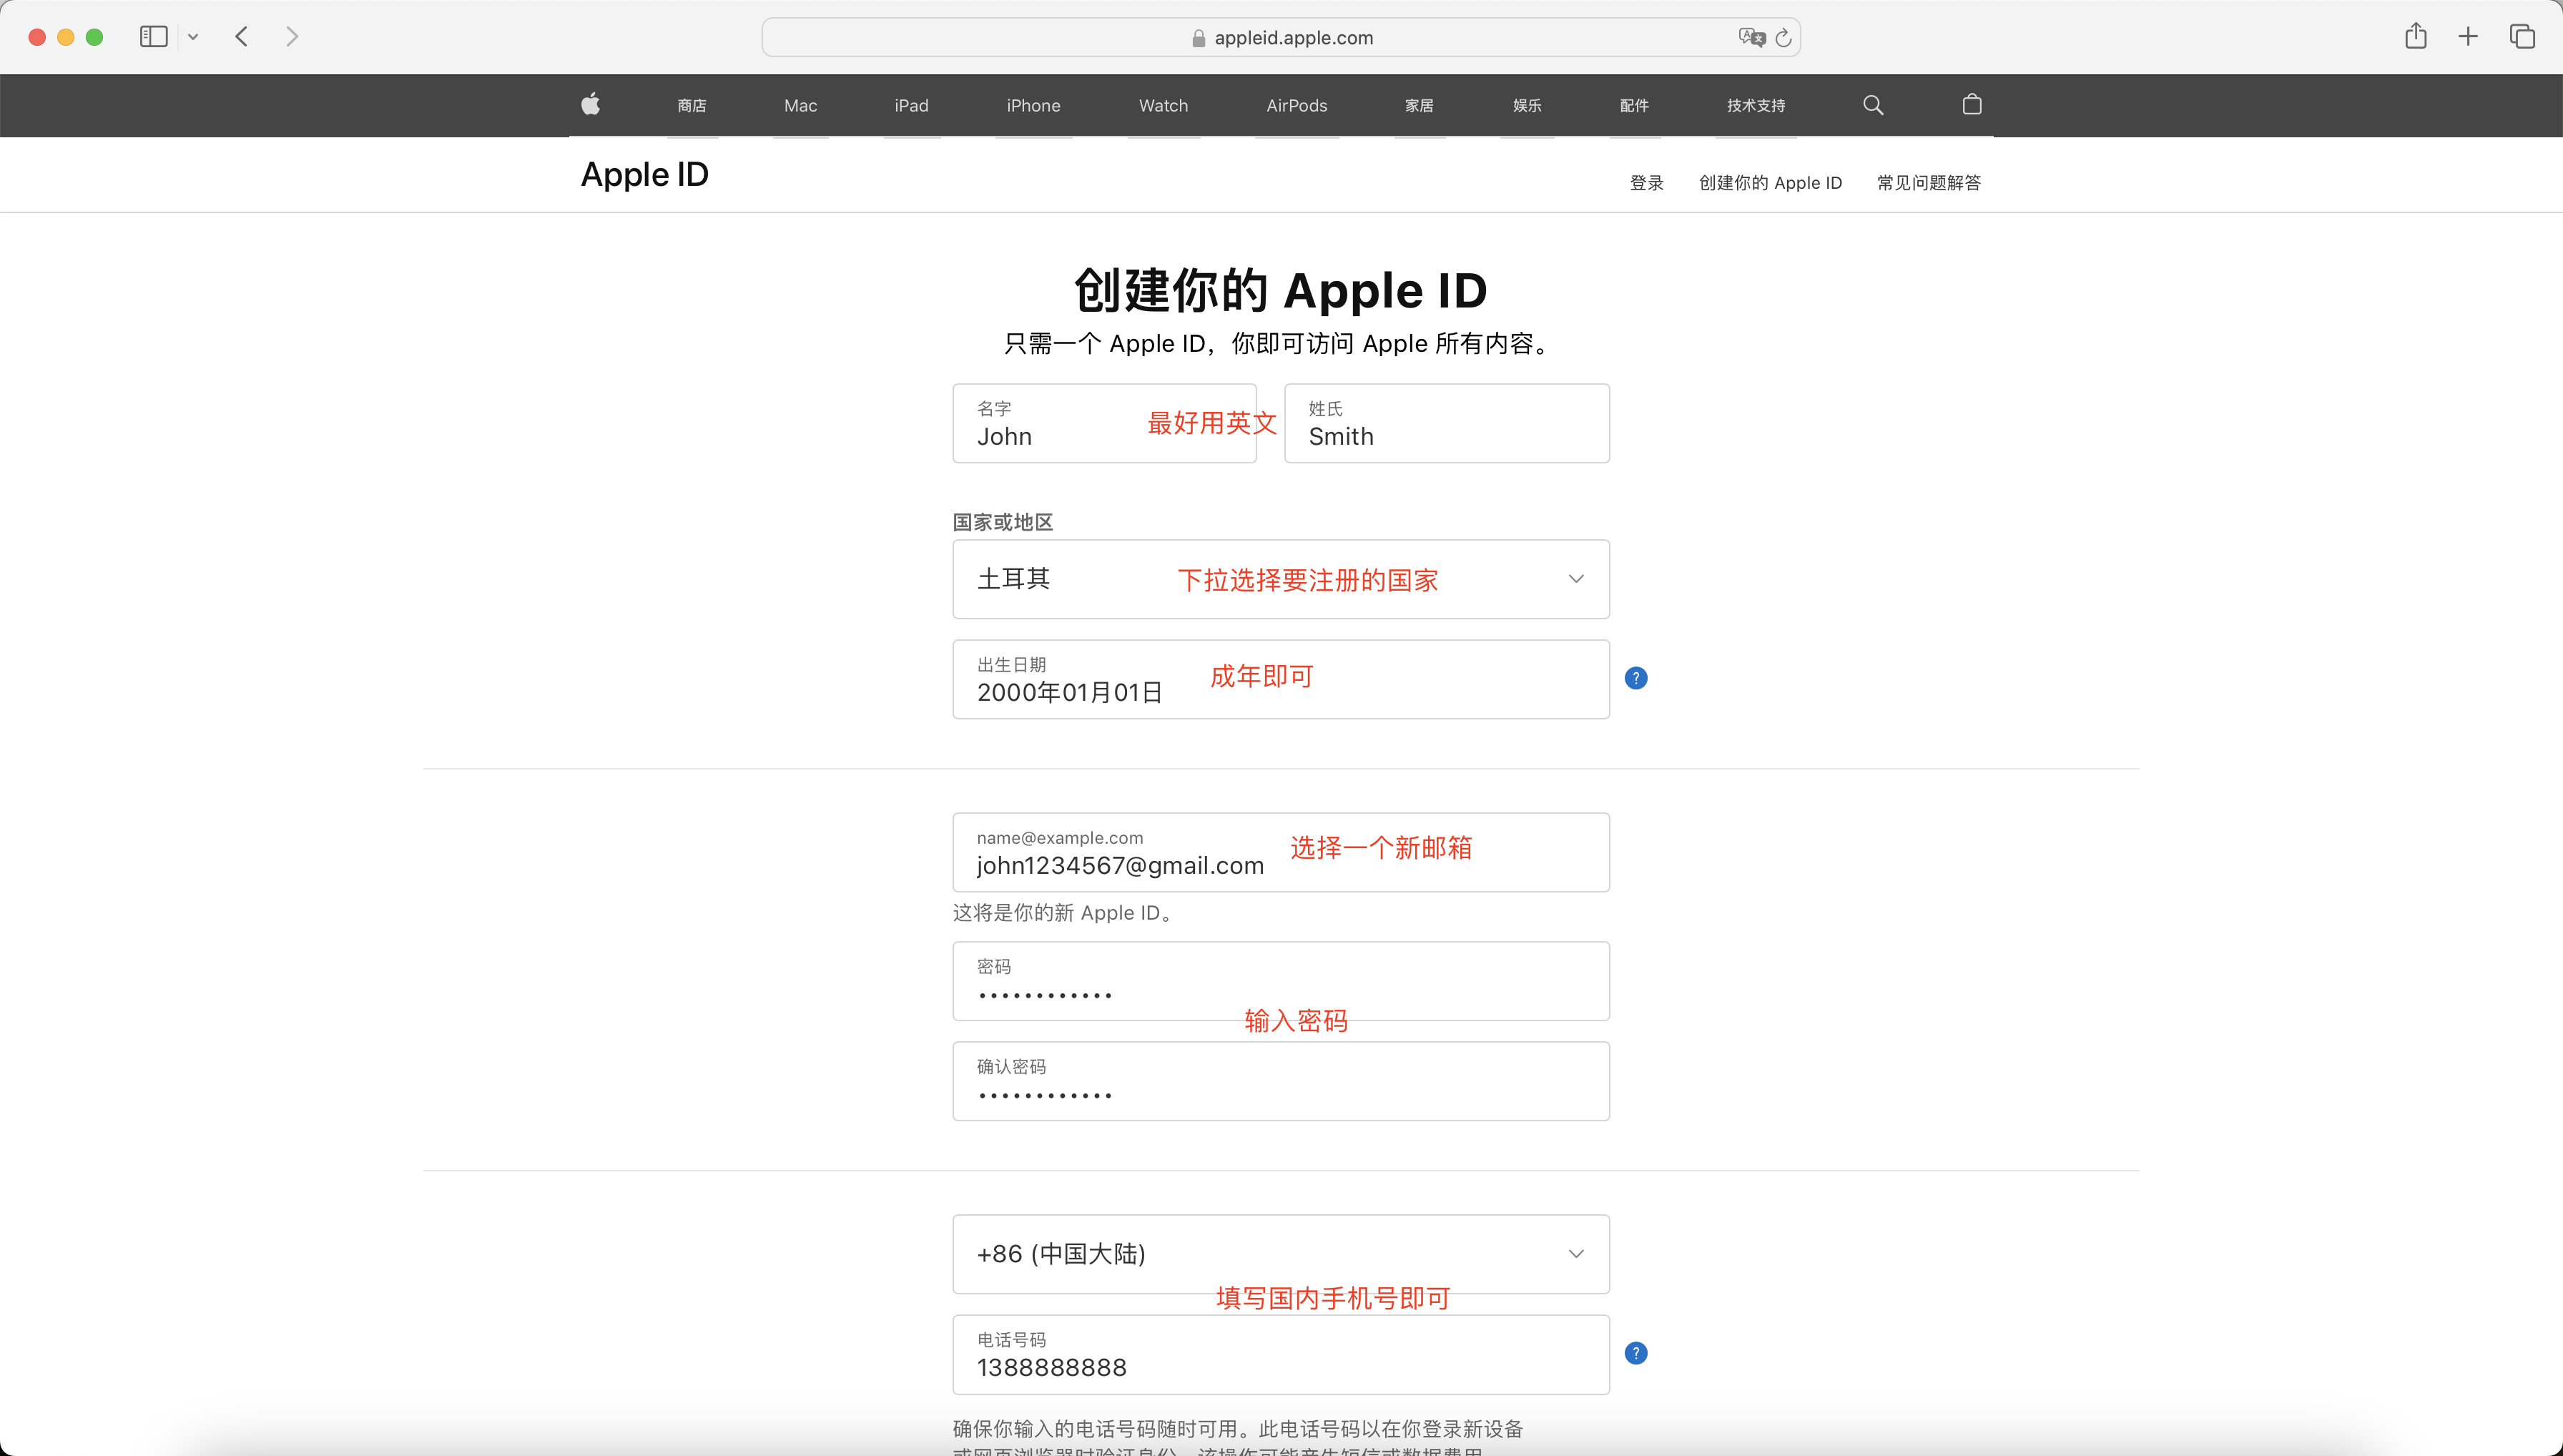Click help icon beside birth date
The width and height of the screenshot is (2563, 1456).
1635,678
